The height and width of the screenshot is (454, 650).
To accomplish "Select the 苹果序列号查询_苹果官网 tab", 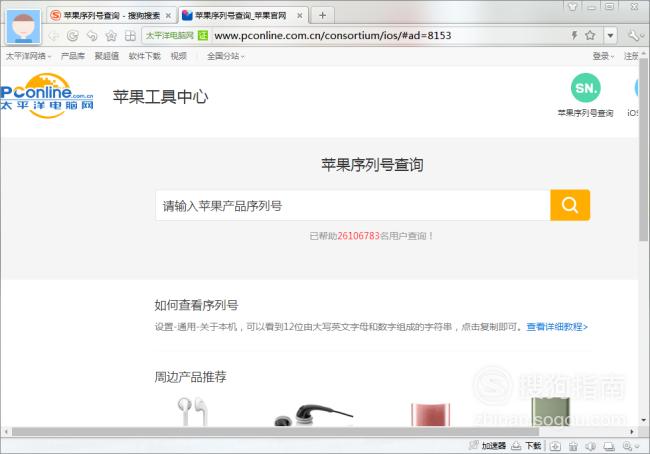I will [243, 16].
